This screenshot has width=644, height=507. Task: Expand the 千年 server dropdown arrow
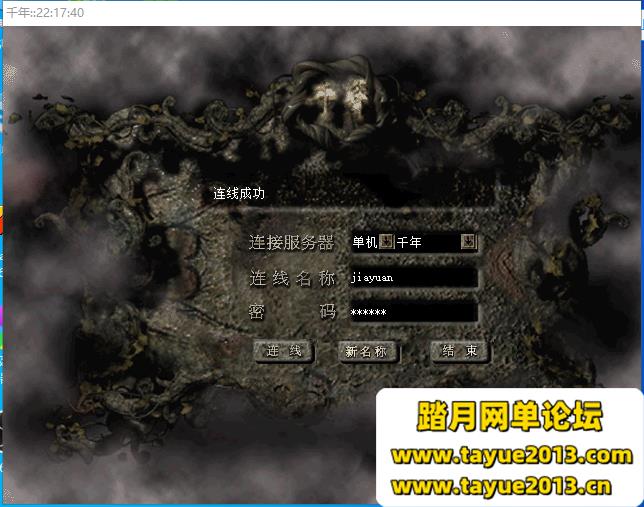coord(469,242)
